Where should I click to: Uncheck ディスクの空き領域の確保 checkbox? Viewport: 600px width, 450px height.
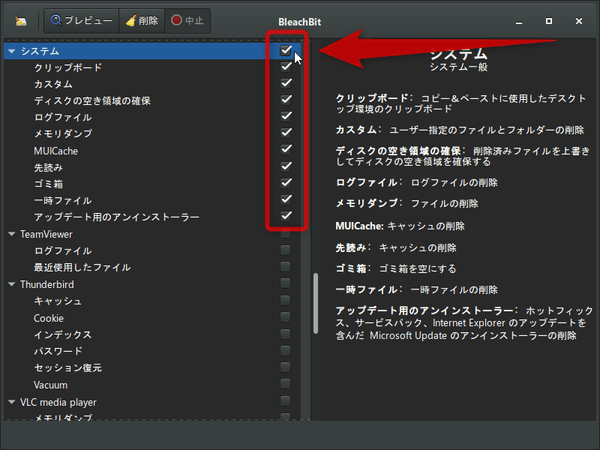tap(286, 99)
